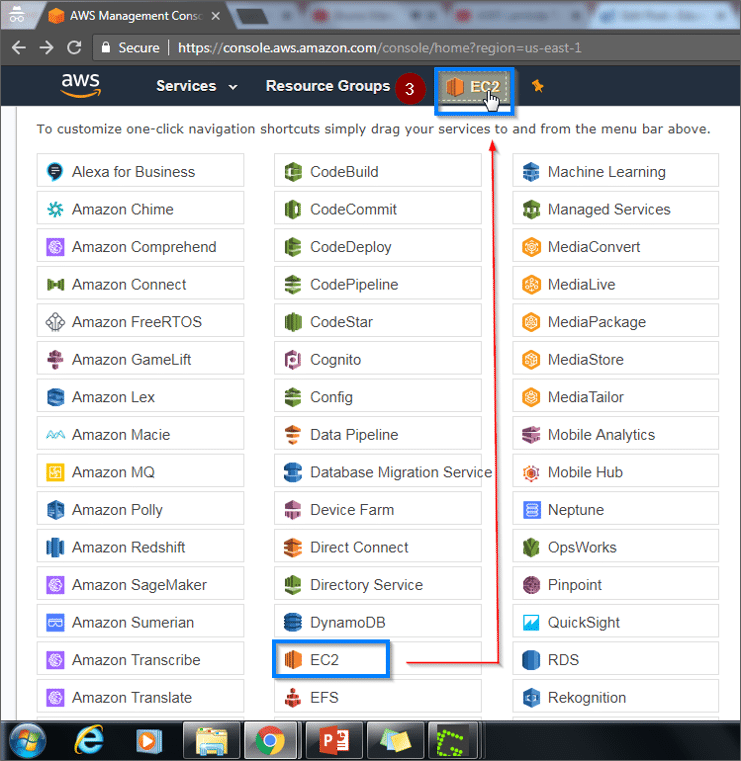Open the Services dropdown menu
This screenshot has height=761, width=741.
coord(197,86)
